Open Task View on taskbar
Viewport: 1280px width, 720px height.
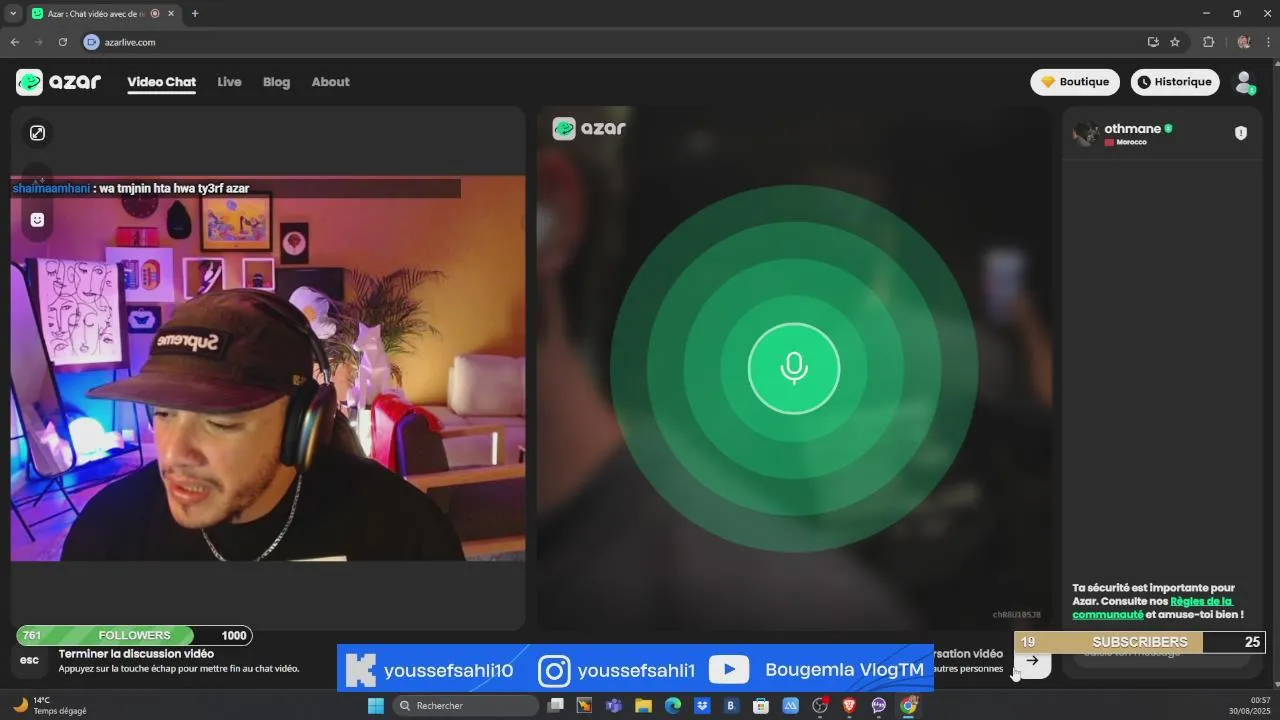555,706
